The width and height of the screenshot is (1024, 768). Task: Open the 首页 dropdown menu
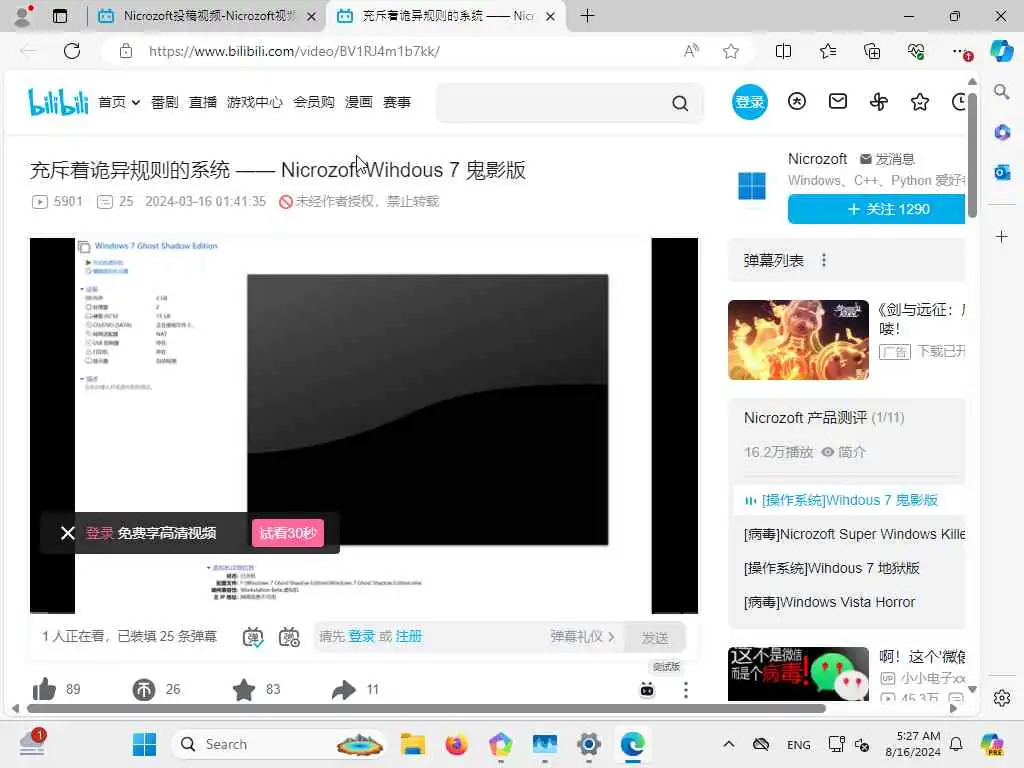tap(119, 102)
